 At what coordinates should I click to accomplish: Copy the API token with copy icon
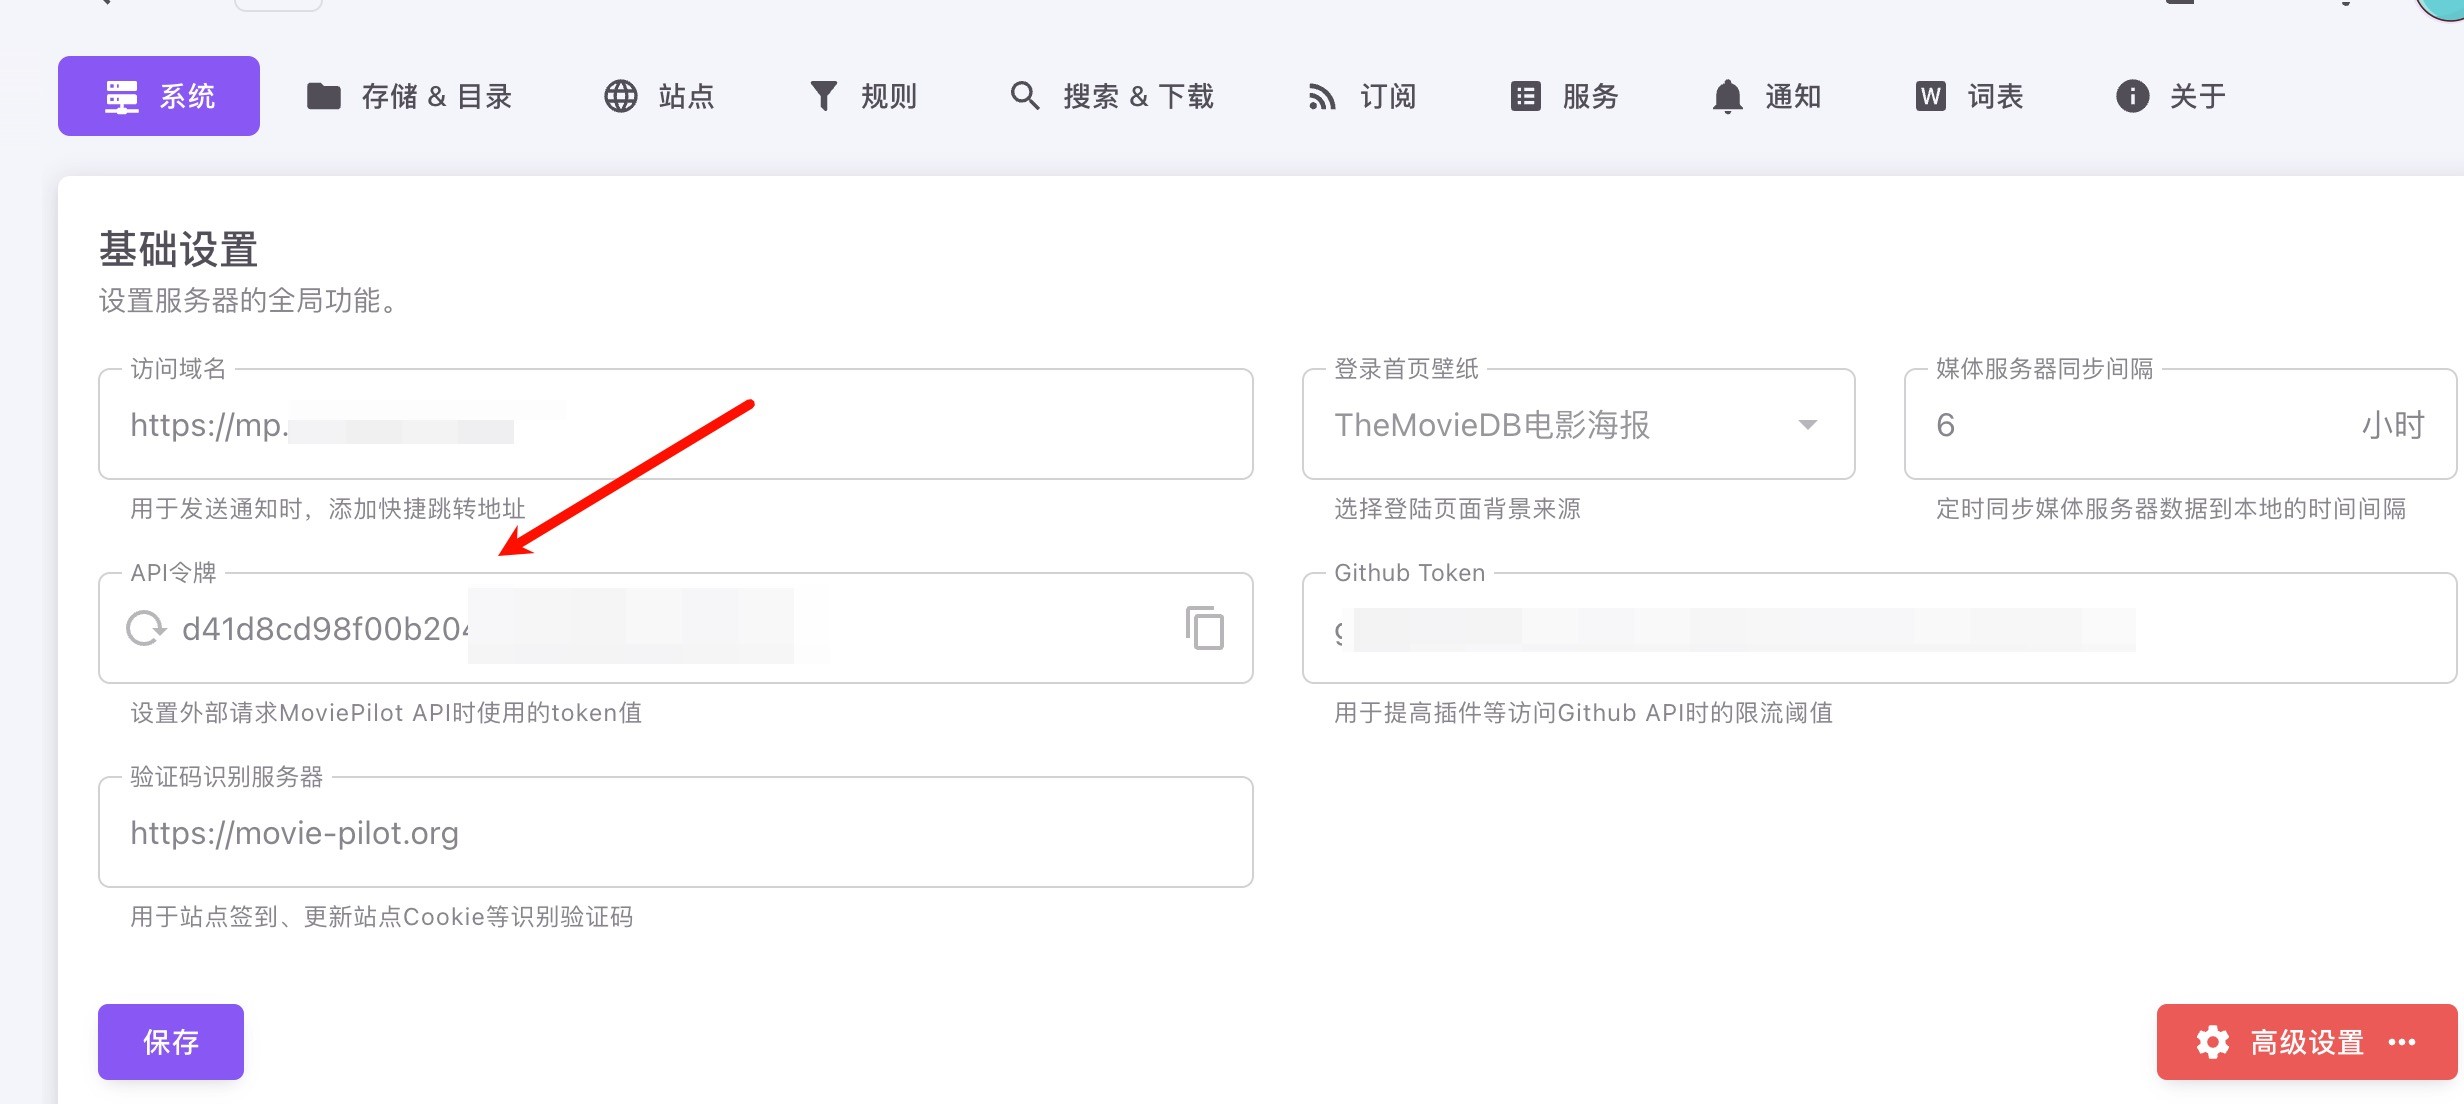point(1205,628)
